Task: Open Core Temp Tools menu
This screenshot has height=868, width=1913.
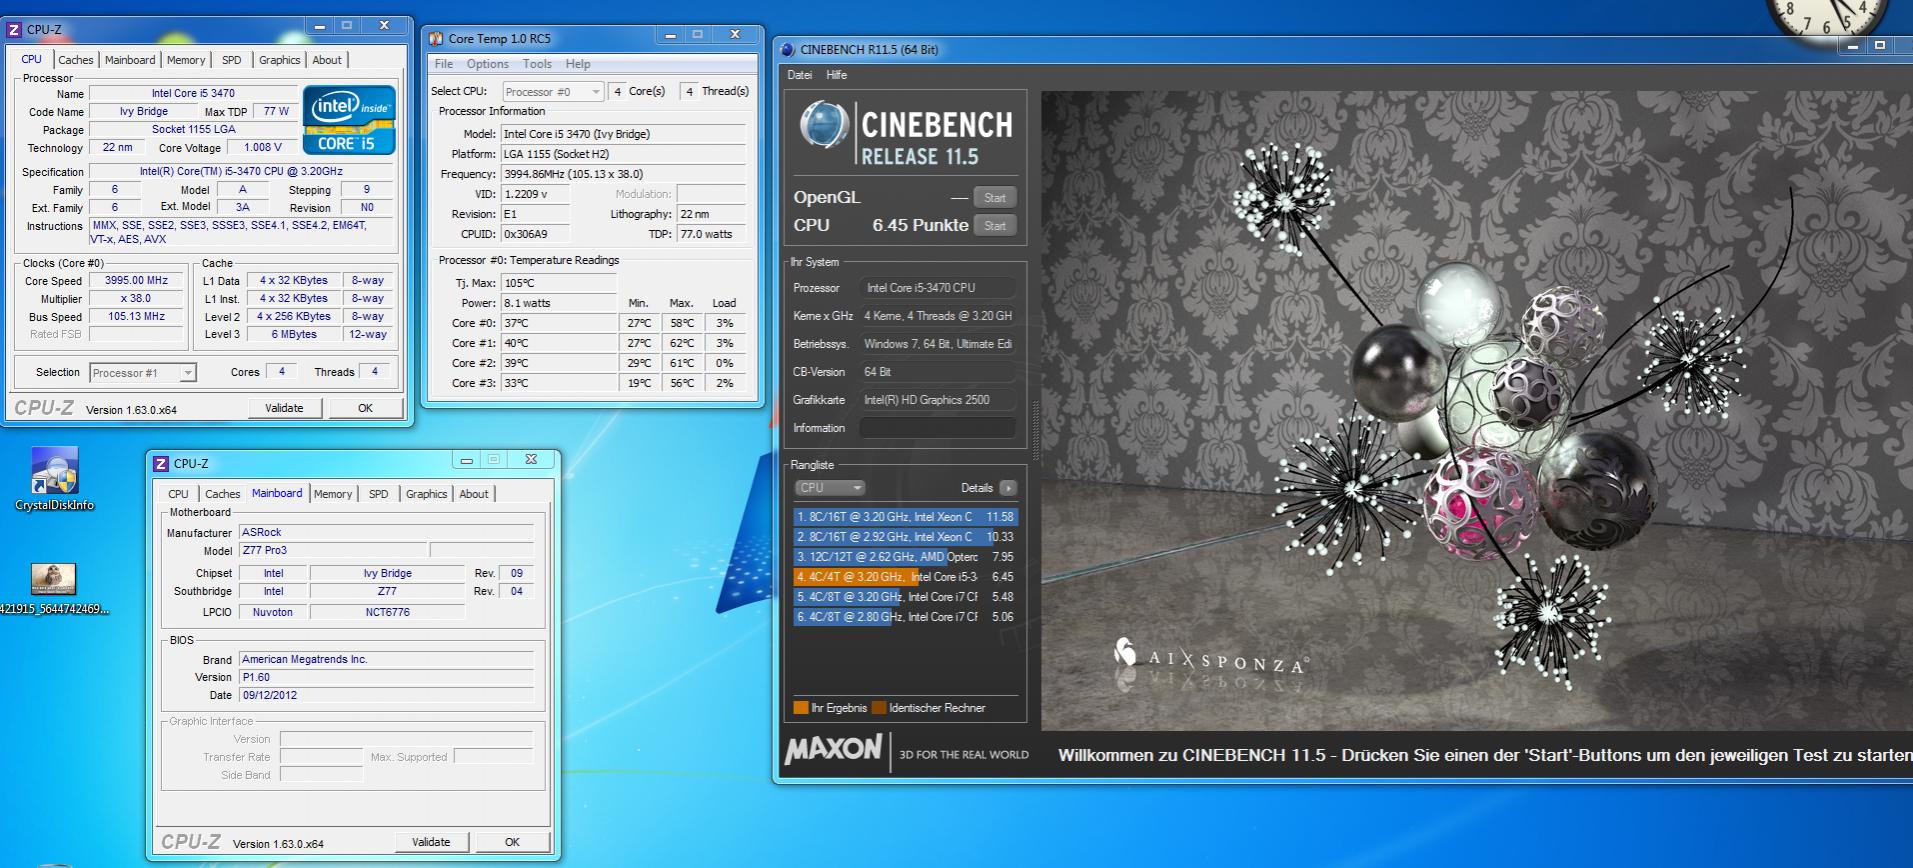Action: coord(537,64)
